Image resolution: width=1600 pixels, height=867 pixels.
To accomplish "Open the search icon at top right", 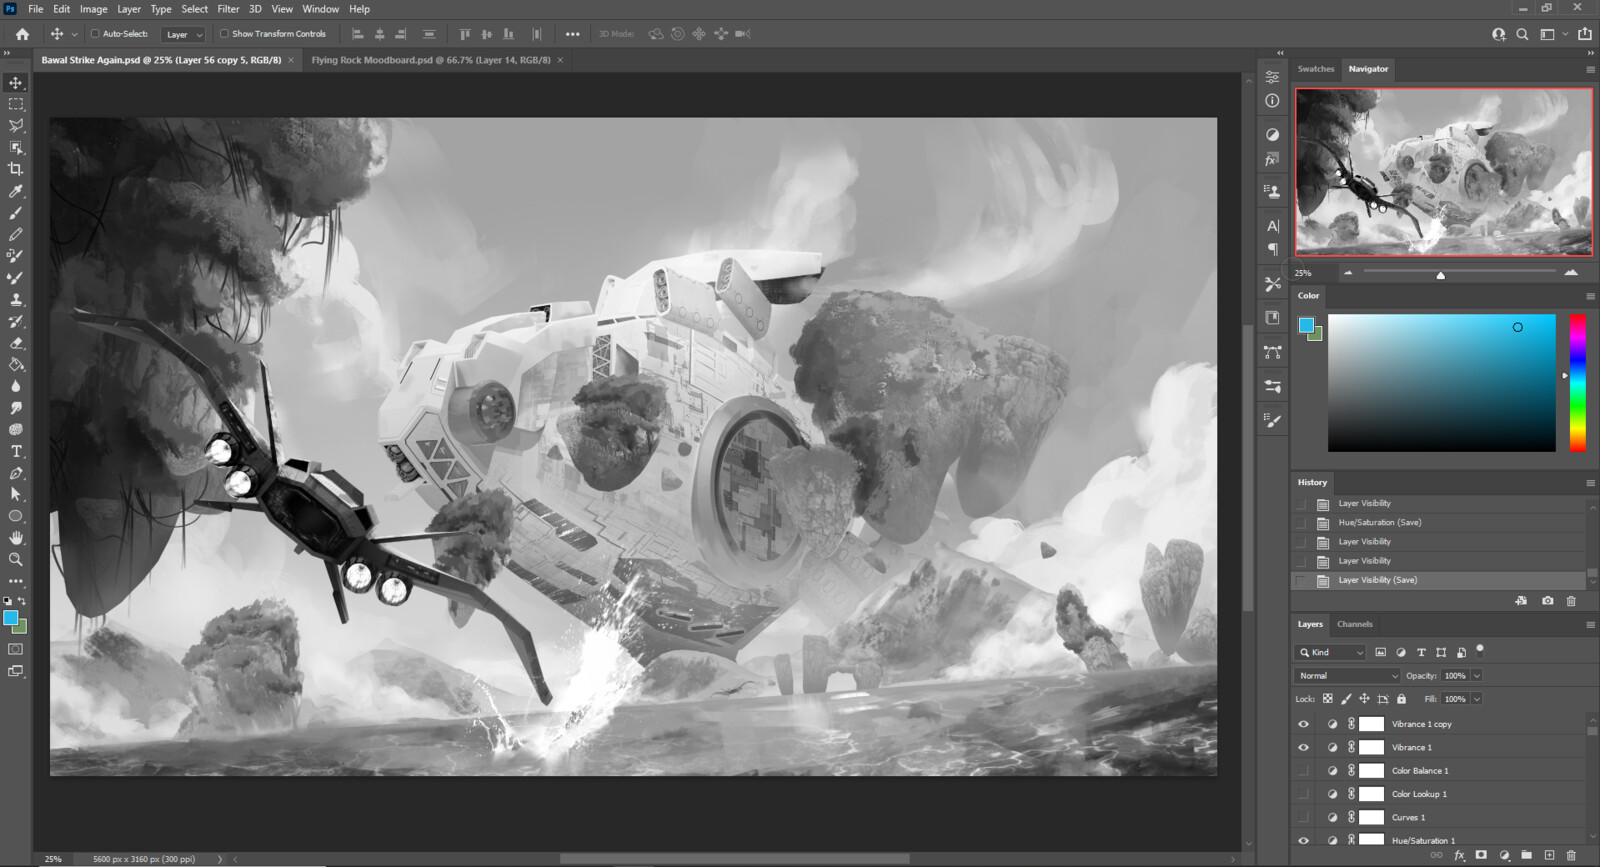I will pyautogui.click(x=1522, y=34).
